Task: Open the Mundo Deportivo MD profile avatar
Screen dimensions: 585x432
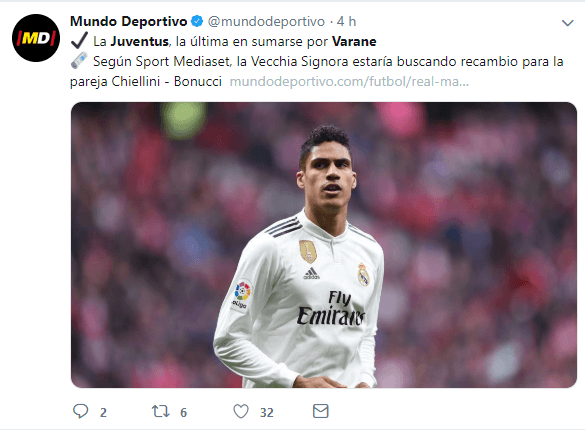Action: [x=36, y=38]
